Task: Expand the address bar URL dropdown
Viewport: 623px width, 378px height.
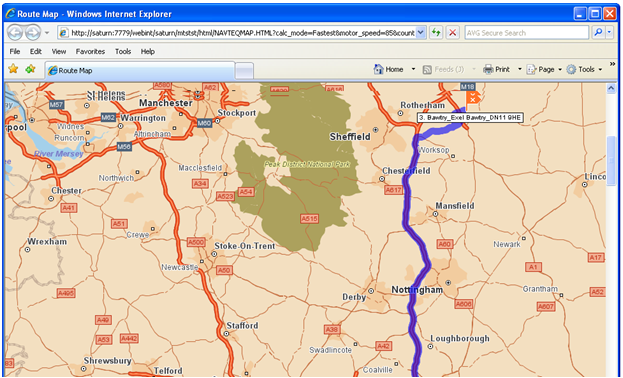Action: click(x=421, y=33)
